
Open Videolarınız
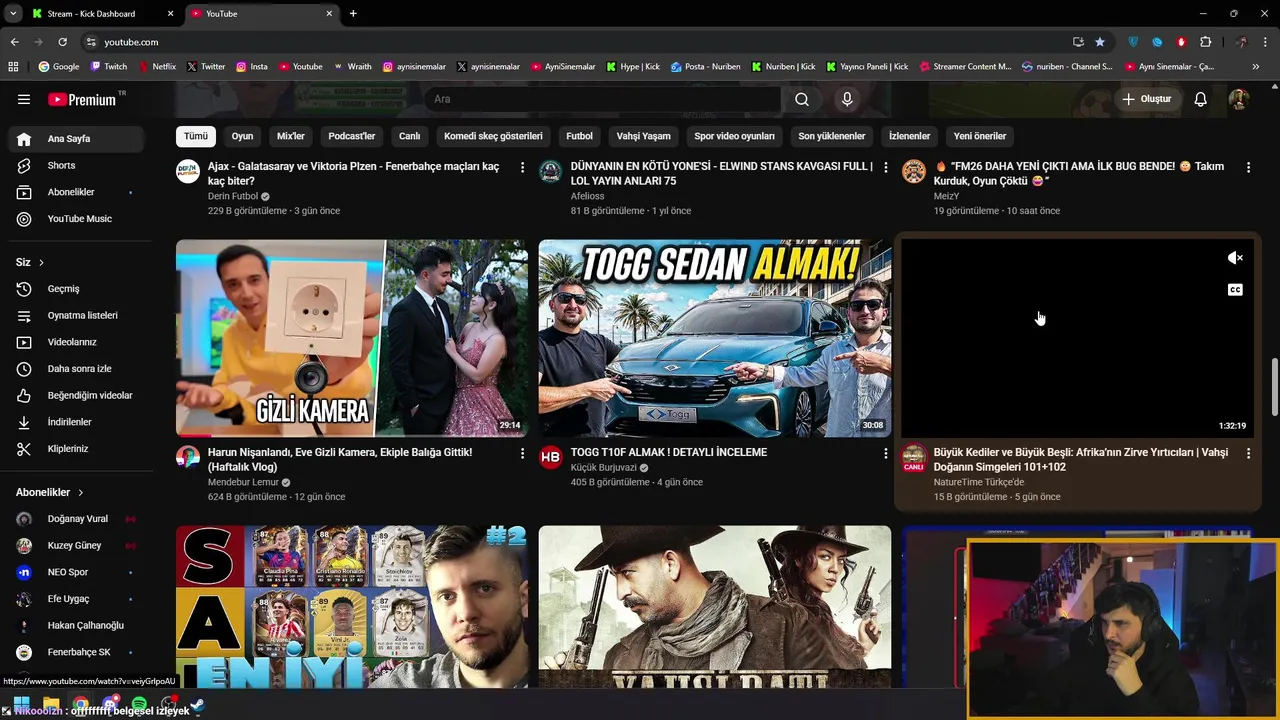pyautogui.click(x=76, y=342)
